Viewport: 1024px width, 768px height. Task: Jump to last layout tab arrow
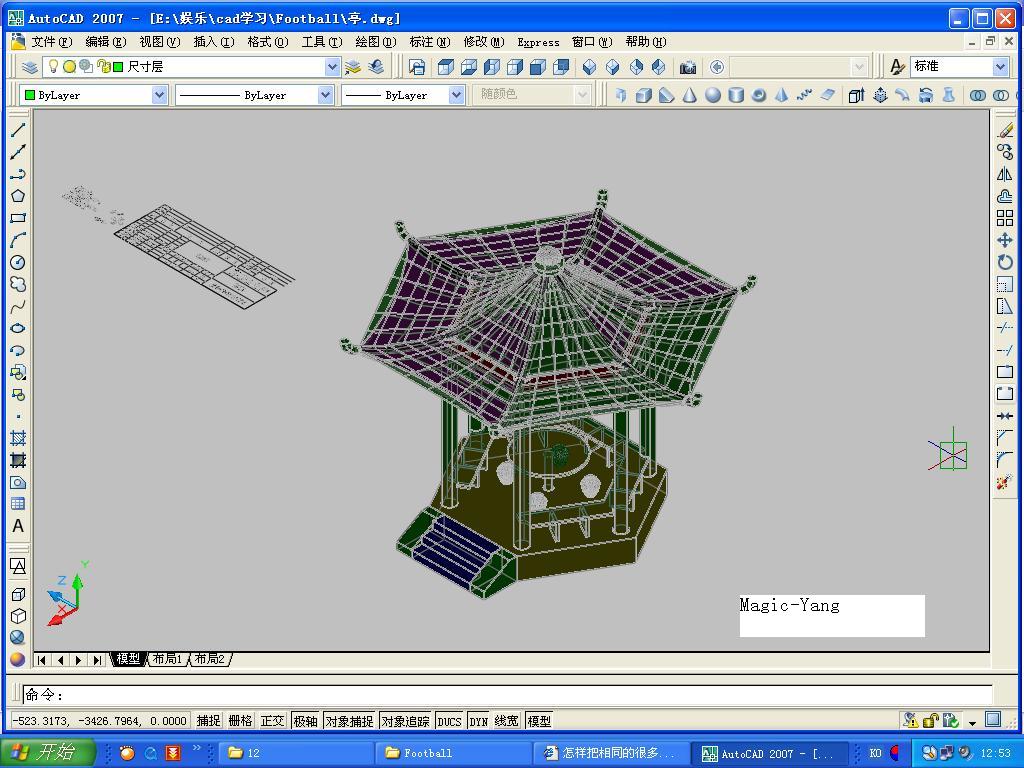(x=97, y=660)
